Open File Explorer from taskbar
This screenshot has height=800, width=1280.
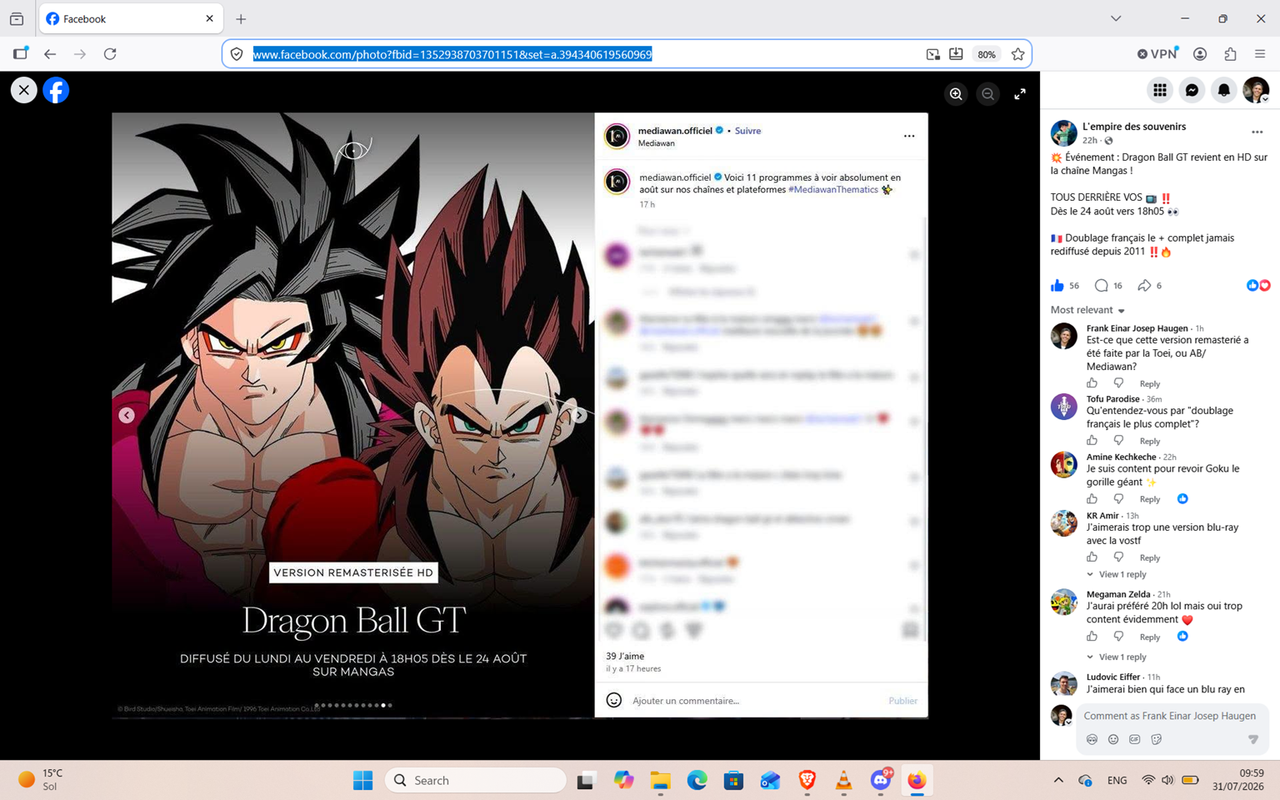pyautogui.click(x=660, y=780)
